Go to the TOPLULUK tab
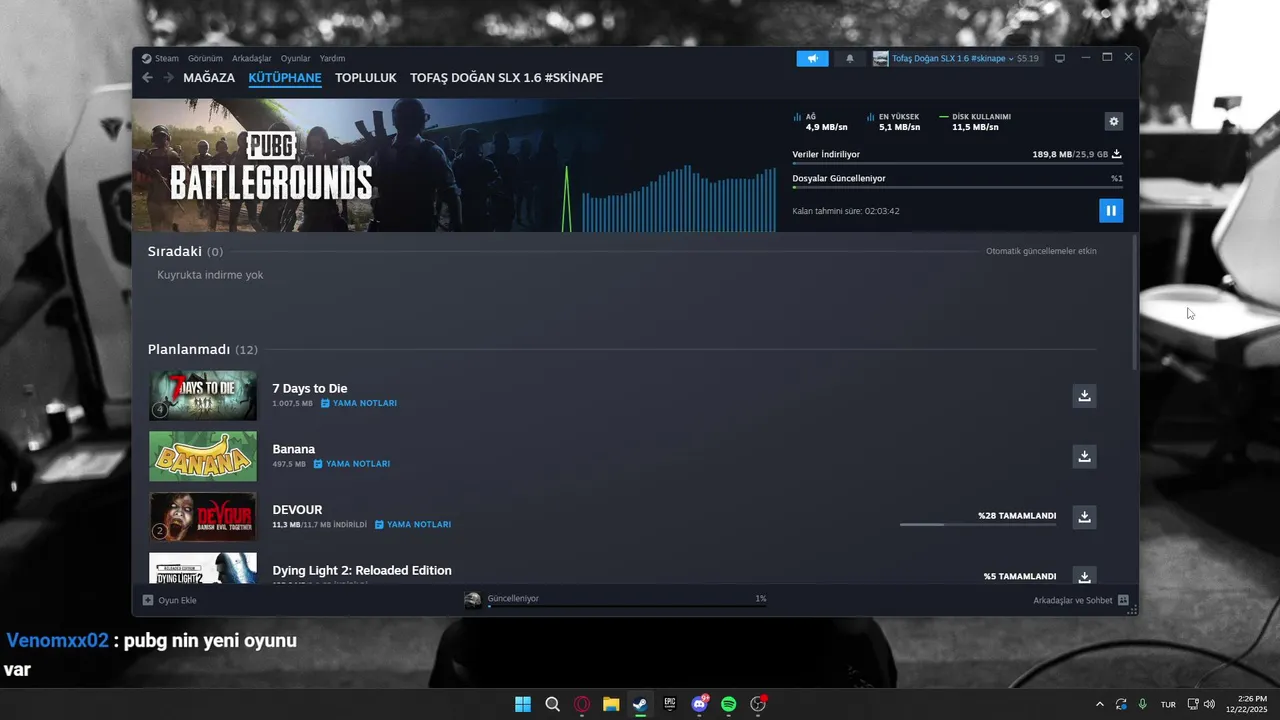The height and width of the screenshot is (720, 1280). pos(366,77)
